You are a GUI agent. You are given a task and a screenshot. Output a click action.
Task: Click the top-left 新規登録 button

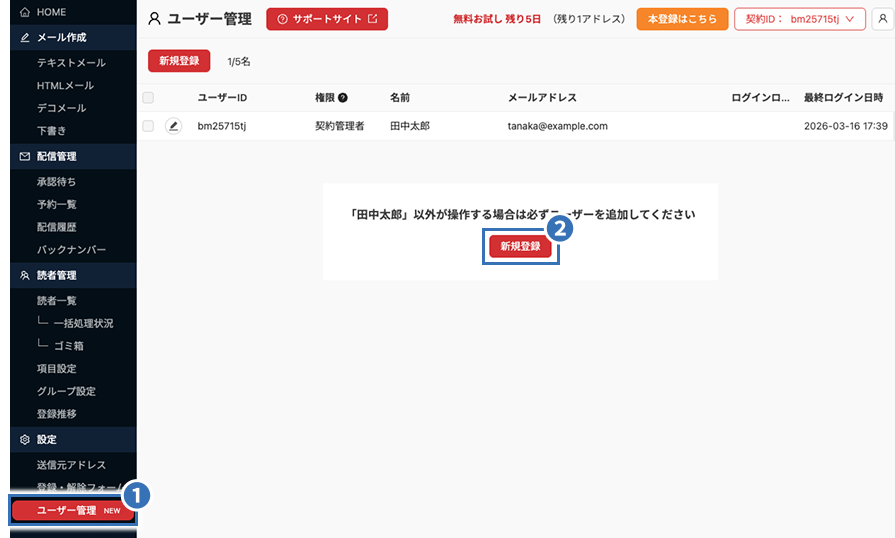(179, 61)
